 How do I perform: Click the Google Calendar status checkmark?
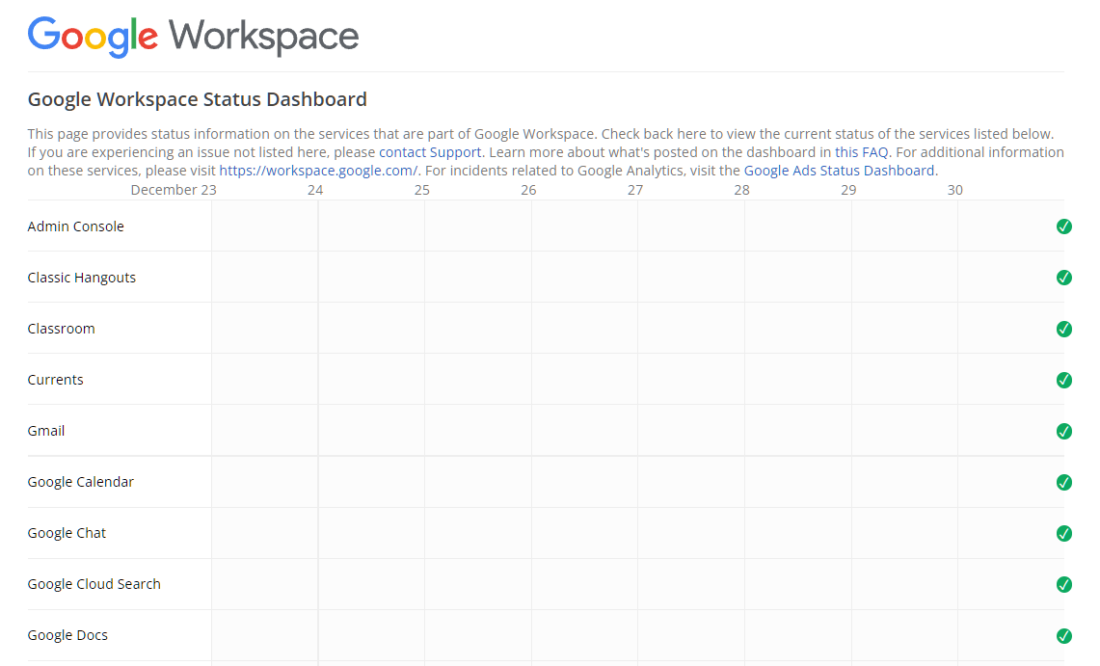coord(1064,482)
